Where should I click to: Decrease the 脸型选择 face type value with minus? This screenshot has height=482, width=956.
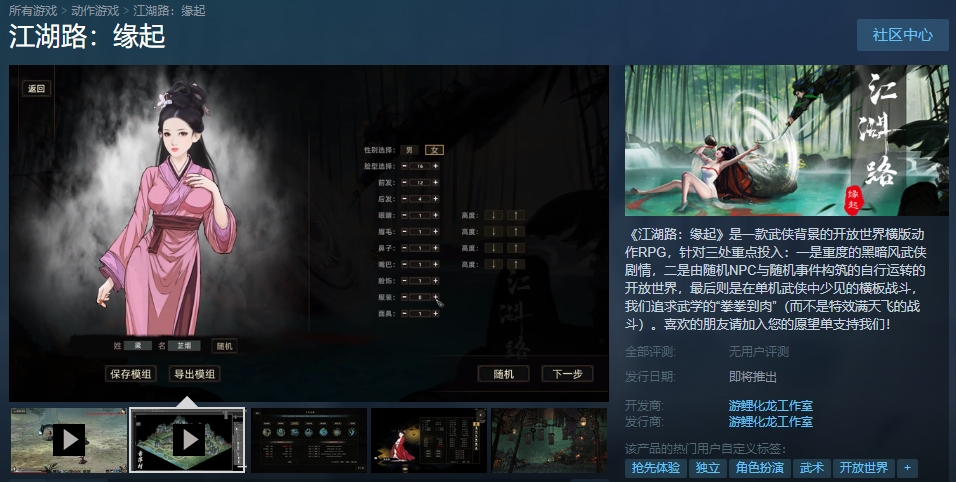(x=404, y=166)
